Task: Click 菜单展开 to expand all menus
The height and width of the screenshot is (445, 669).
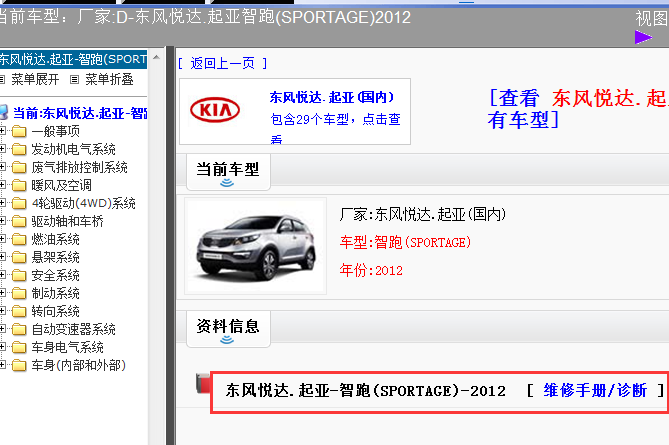Action: [35, 79]
